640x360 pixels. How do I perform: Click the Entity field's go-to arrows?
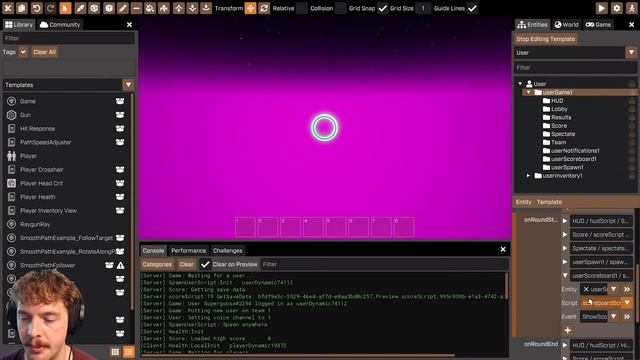(627, 289)
